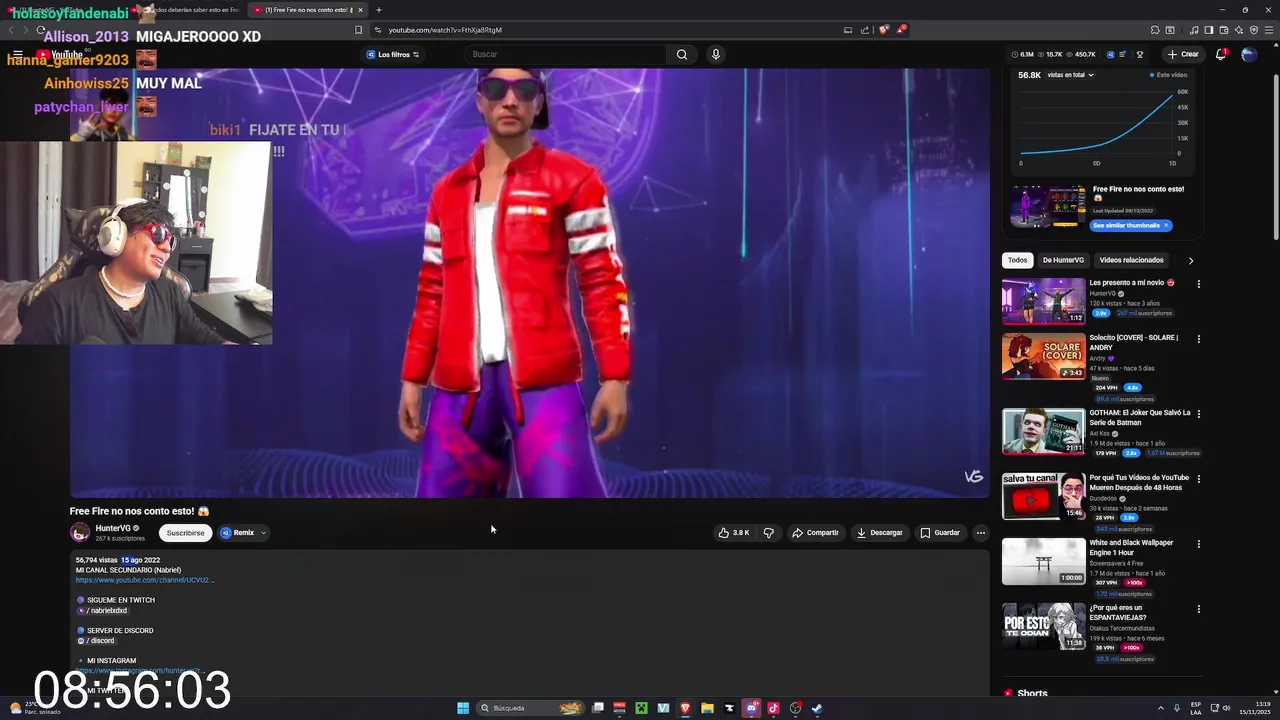The width and height of the screenshot is (1280, 720).
Task: Open options for Por qué eres un ESPANTAVIEJAS
Action: point(1198,609)
